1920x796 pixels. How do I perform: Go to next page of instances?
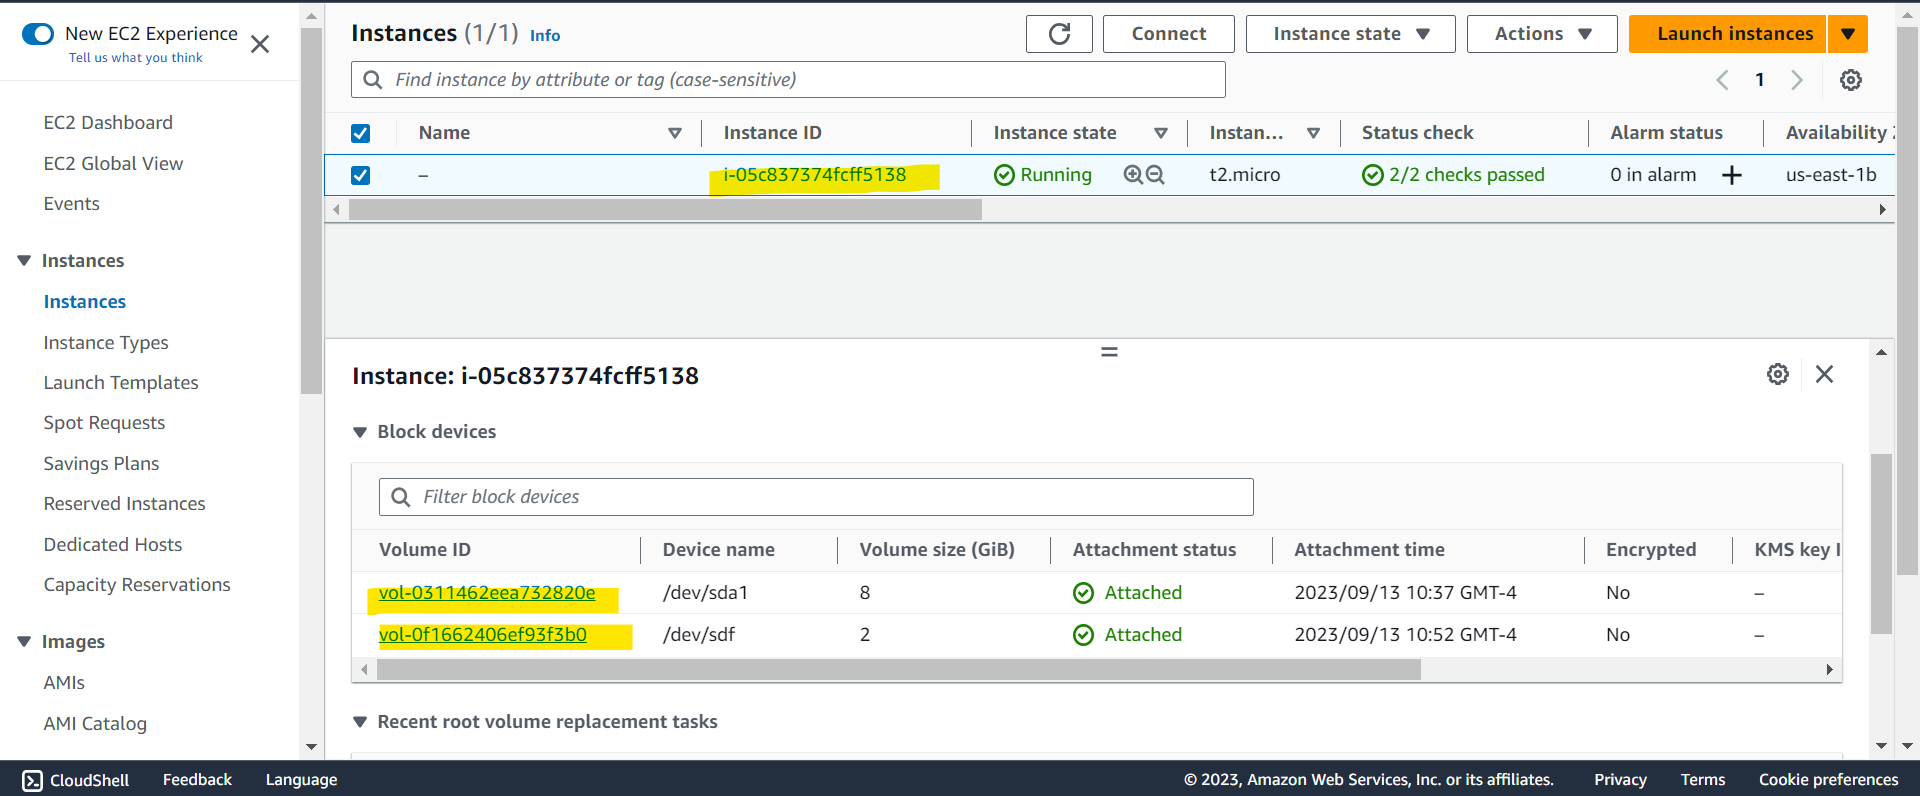click(x=1797, y=80)
